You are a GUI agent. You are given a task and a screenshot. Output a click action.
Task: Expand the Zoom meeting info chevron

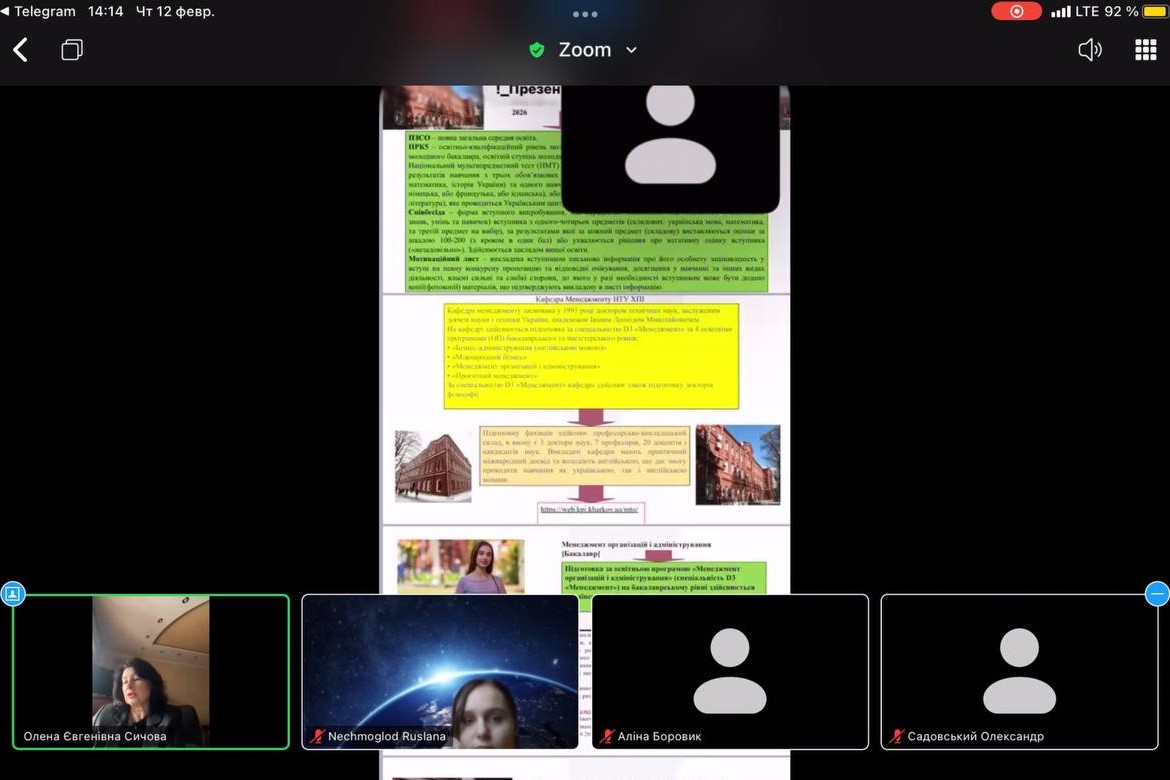(x=631, y=50)
